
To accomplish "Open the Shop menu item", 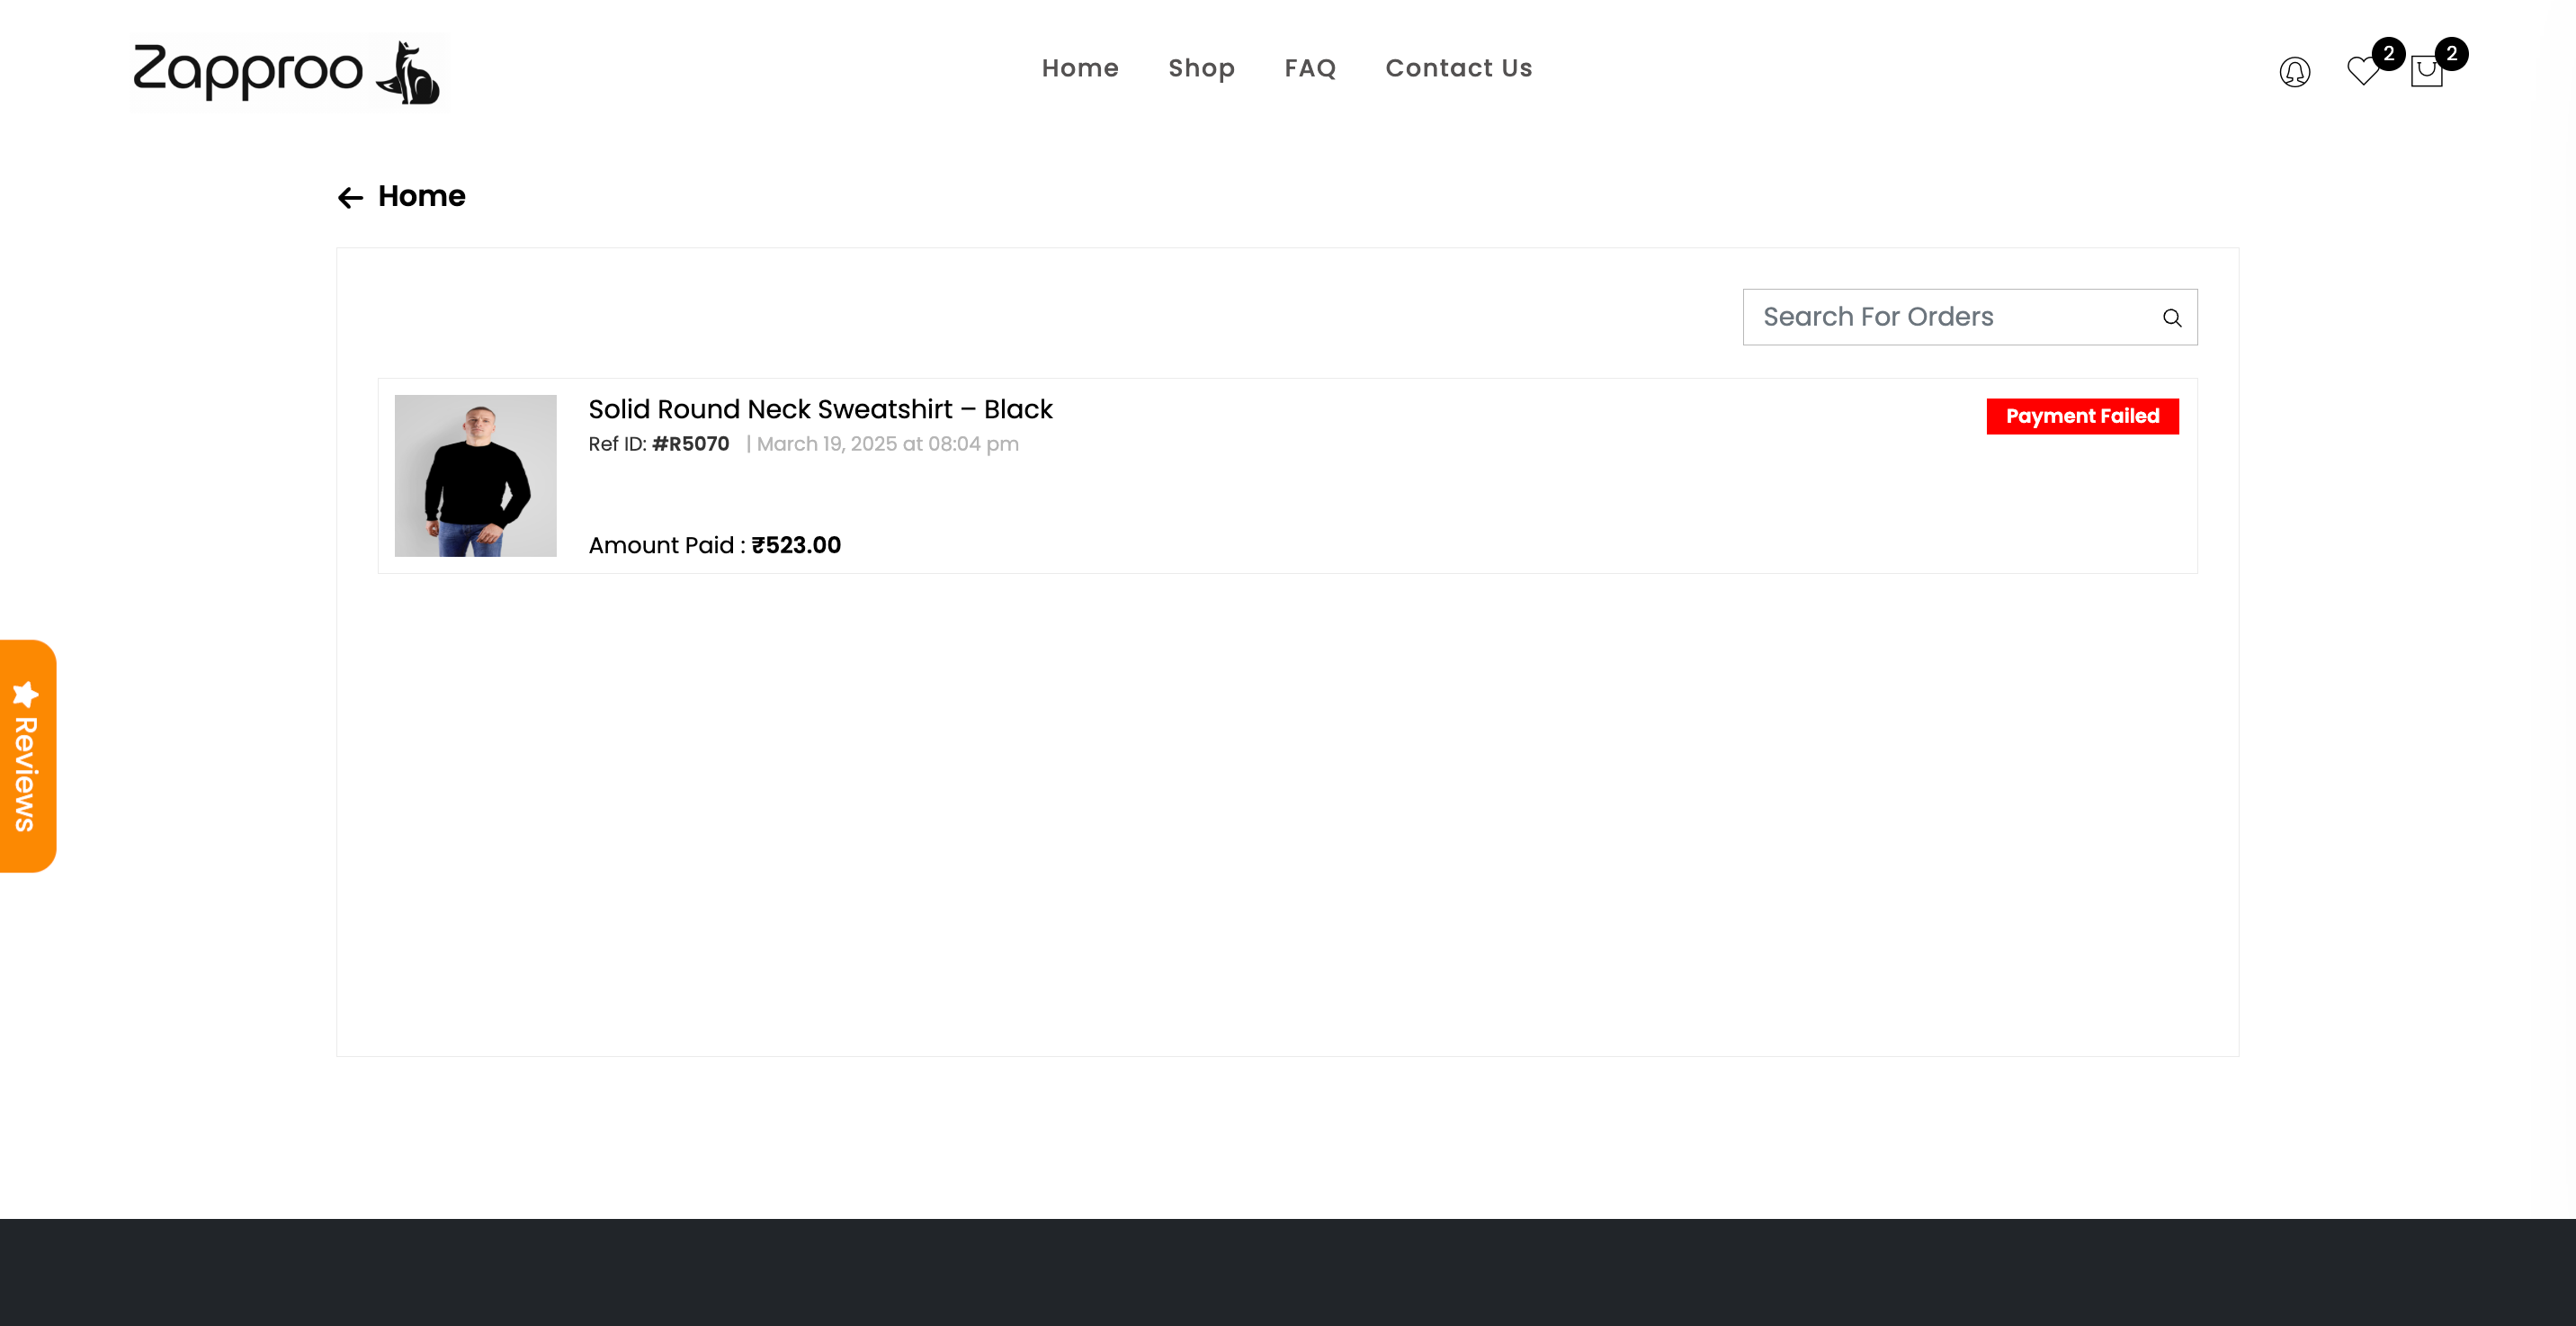I will [x=1201, y=68].
